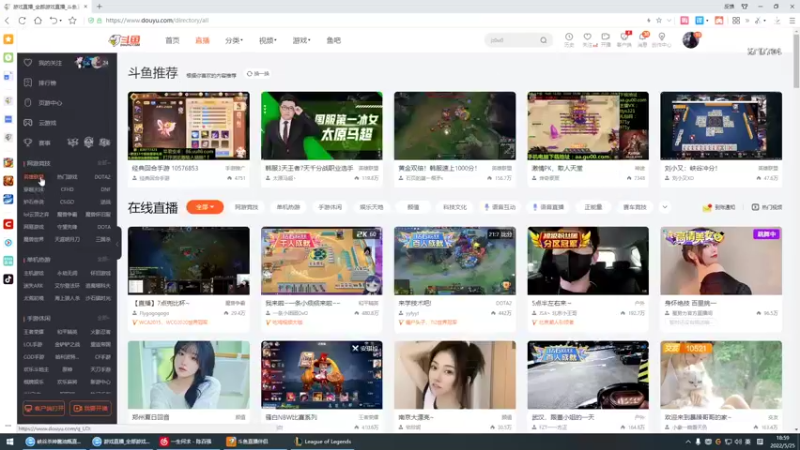Filter live list by 手游休闲 pill
The height and width of the screenshot is (450, 800).
coord(330,207)
